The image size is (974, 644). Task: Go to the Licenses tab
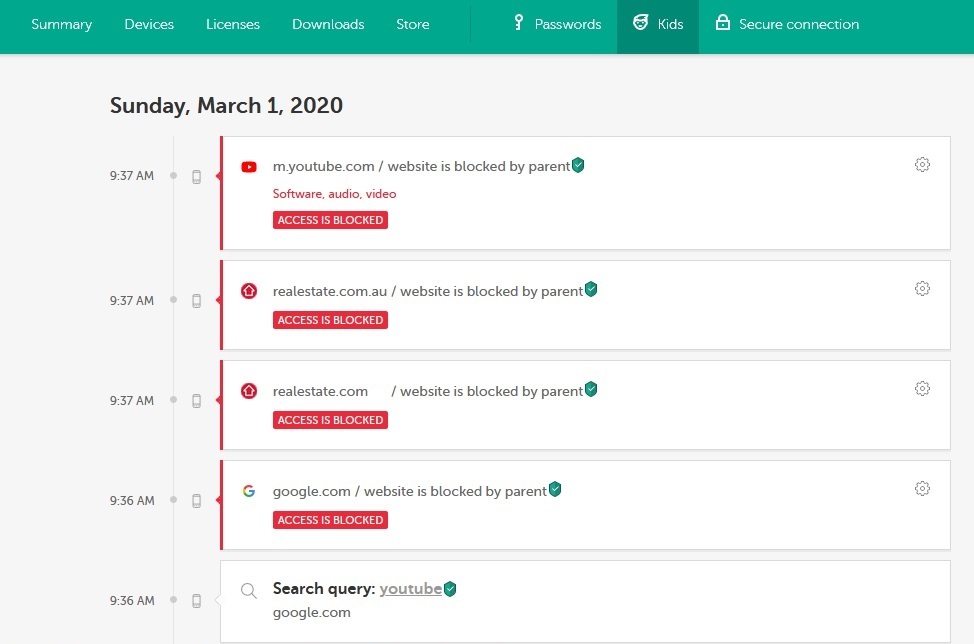233,24
